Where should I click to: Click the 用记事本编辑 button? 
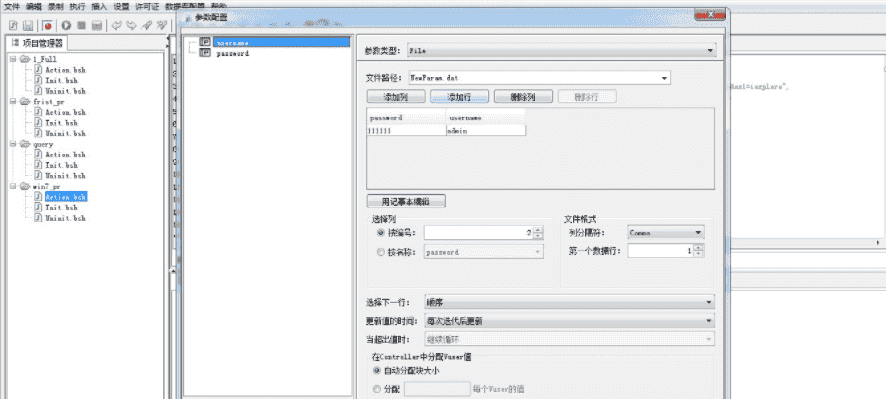pos(406,201)
